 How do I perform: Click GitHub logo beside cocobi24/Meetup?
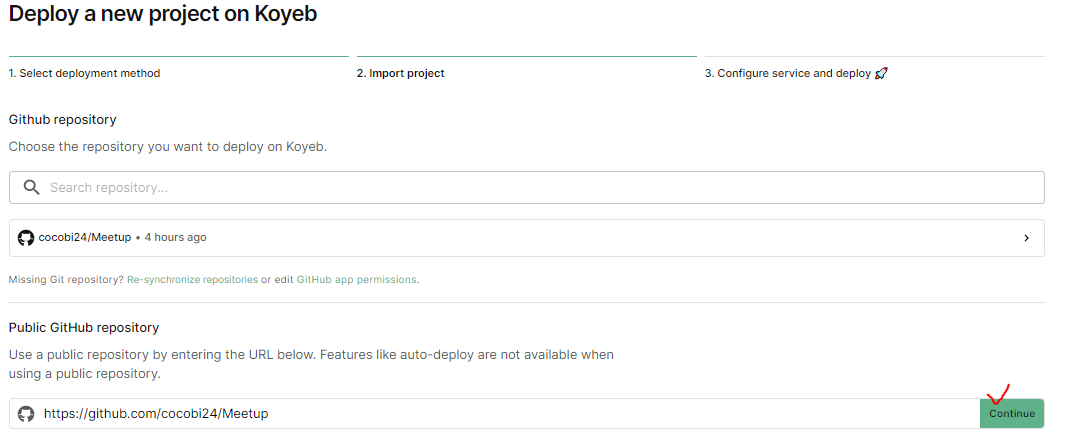point(26,238)
